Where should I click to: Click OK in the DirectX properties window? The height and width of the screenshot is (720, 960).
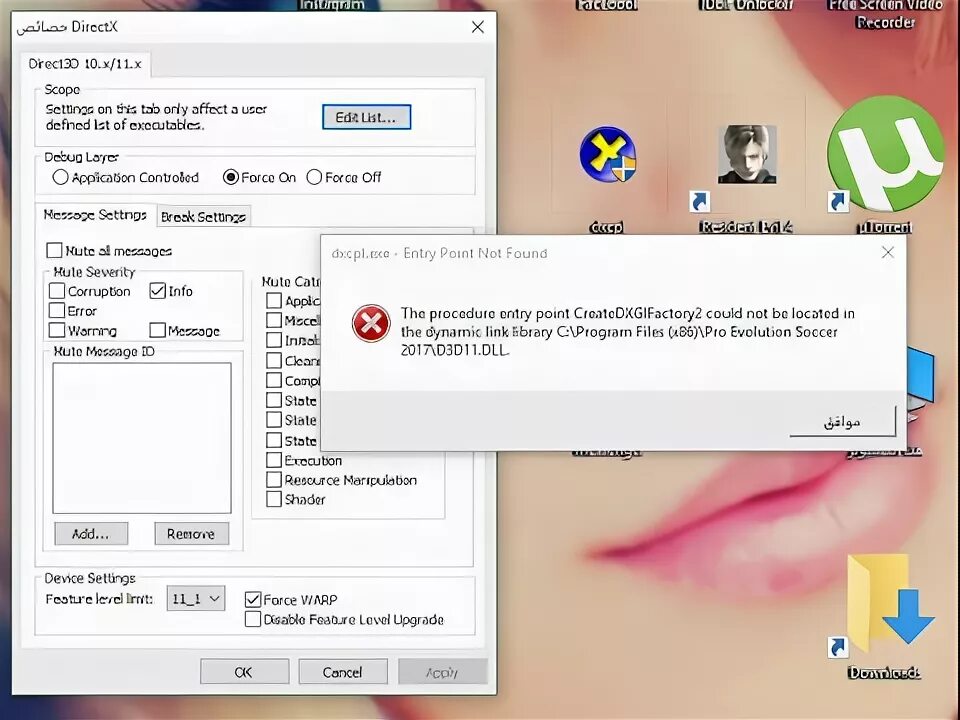(244, 672)
